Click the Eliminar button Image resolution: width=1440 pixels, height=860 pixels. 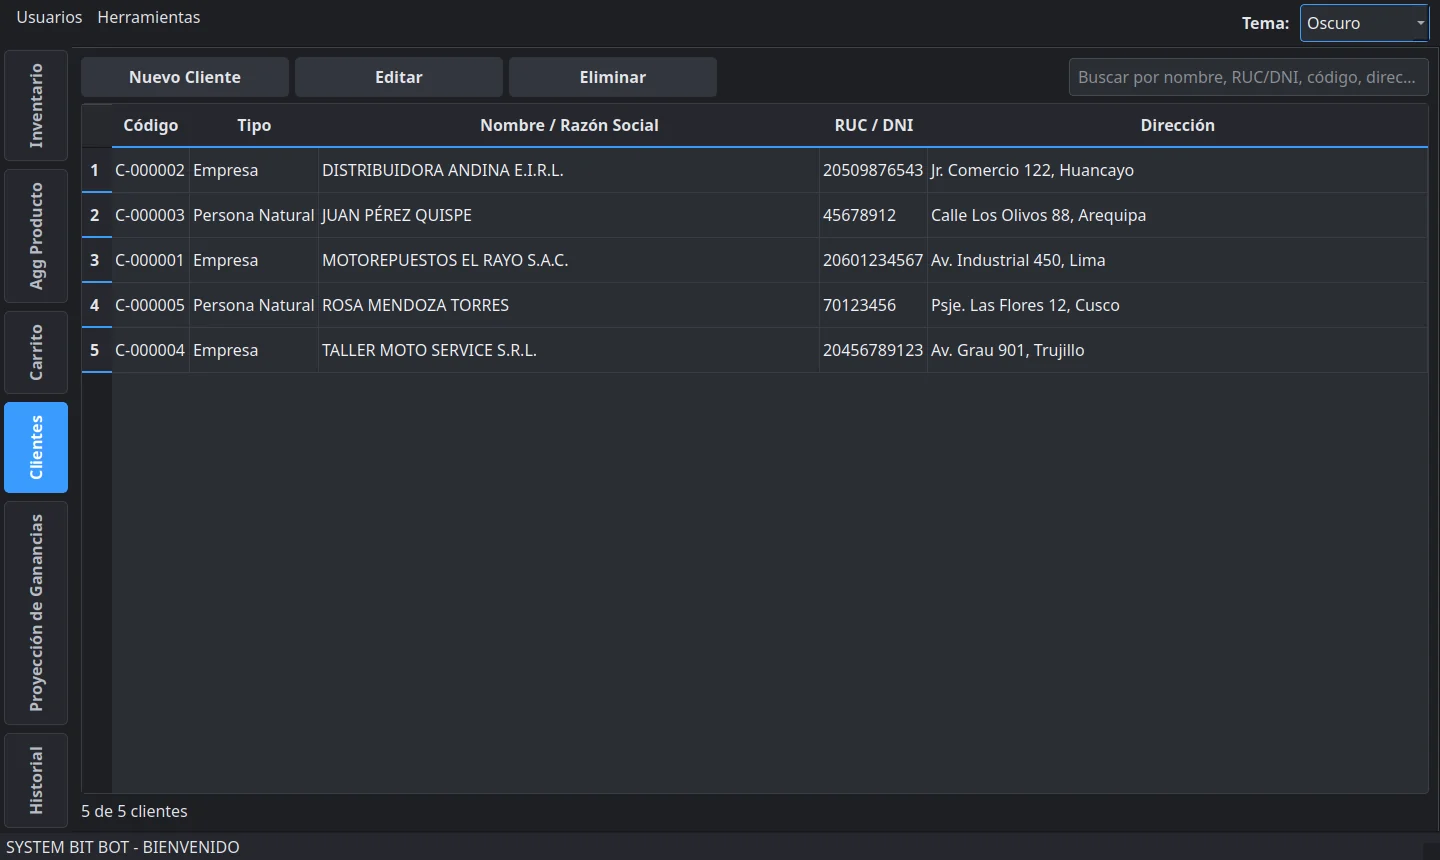[613, 77]
